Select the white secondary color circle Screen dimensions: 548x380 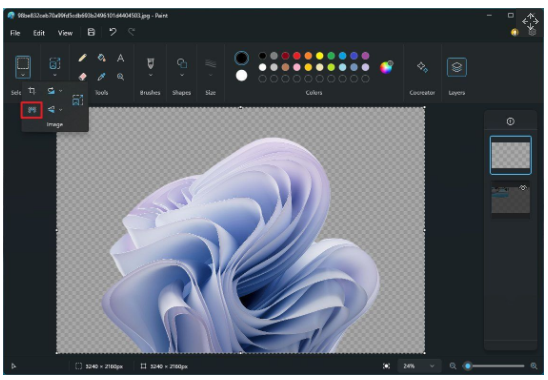241,76
